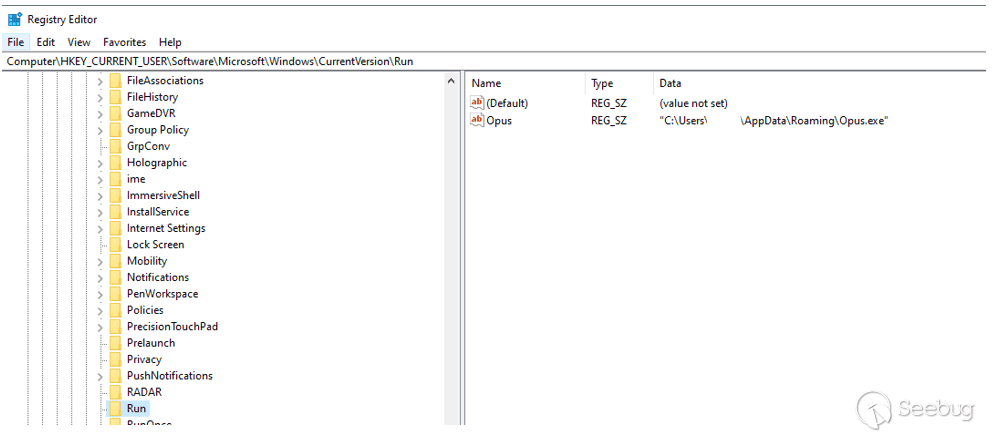Image resolution: width=1002 pixels, height=437 pixels.
Task: Expand the ime key
Action: [100, 180]
